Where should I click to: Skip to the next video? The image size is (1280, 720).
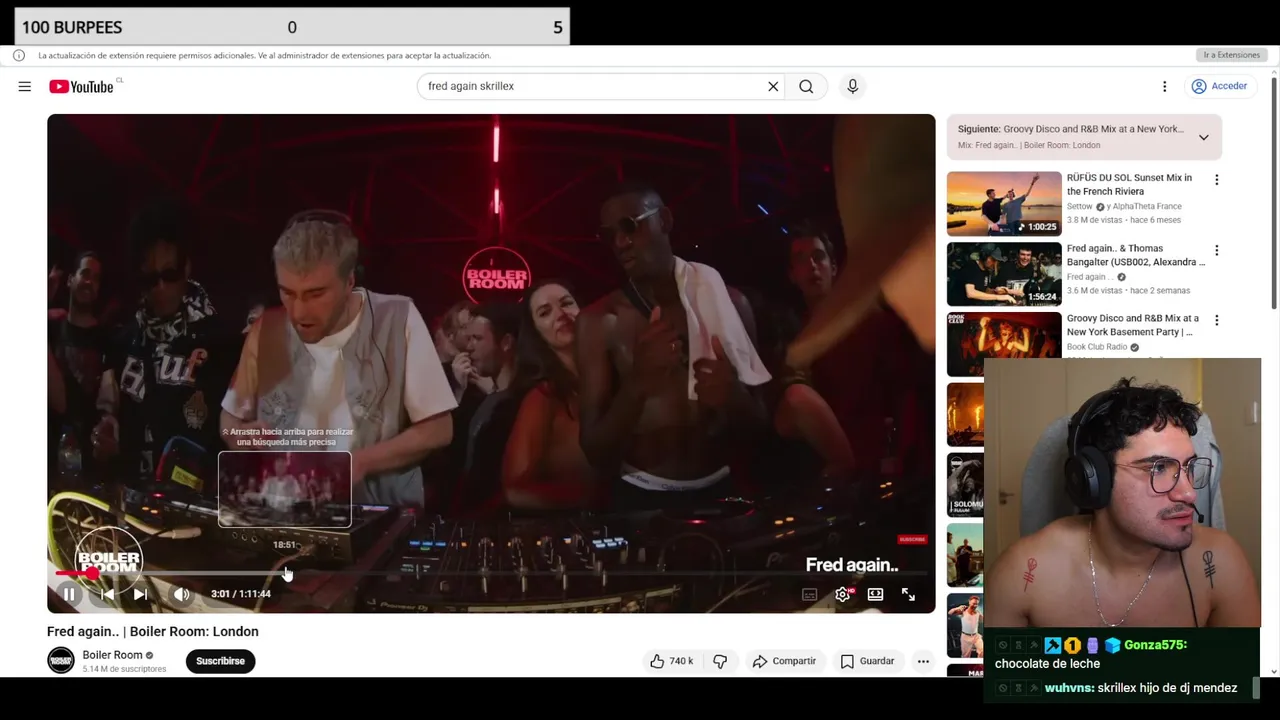(x=140, y=594)
